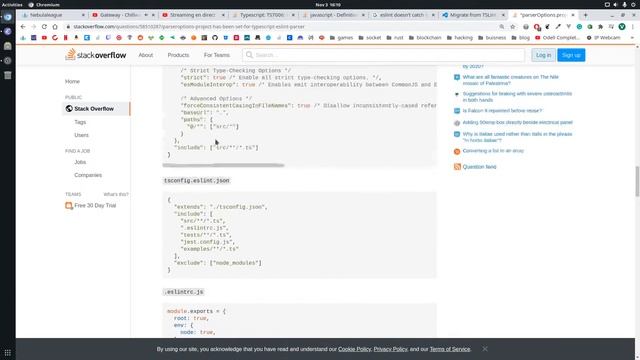Open the Converting a list question link
640x360 pixels.
pyautogui.click(x=493, y=151)
